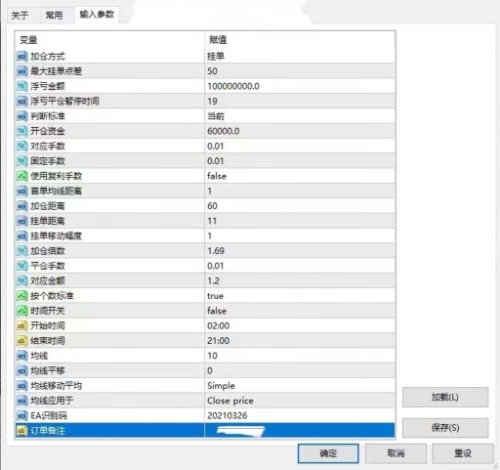Viewport: 500px width, 470px height.
Task: Click the icon beside EA识别码 row
Action: click(x=22, y=415)
